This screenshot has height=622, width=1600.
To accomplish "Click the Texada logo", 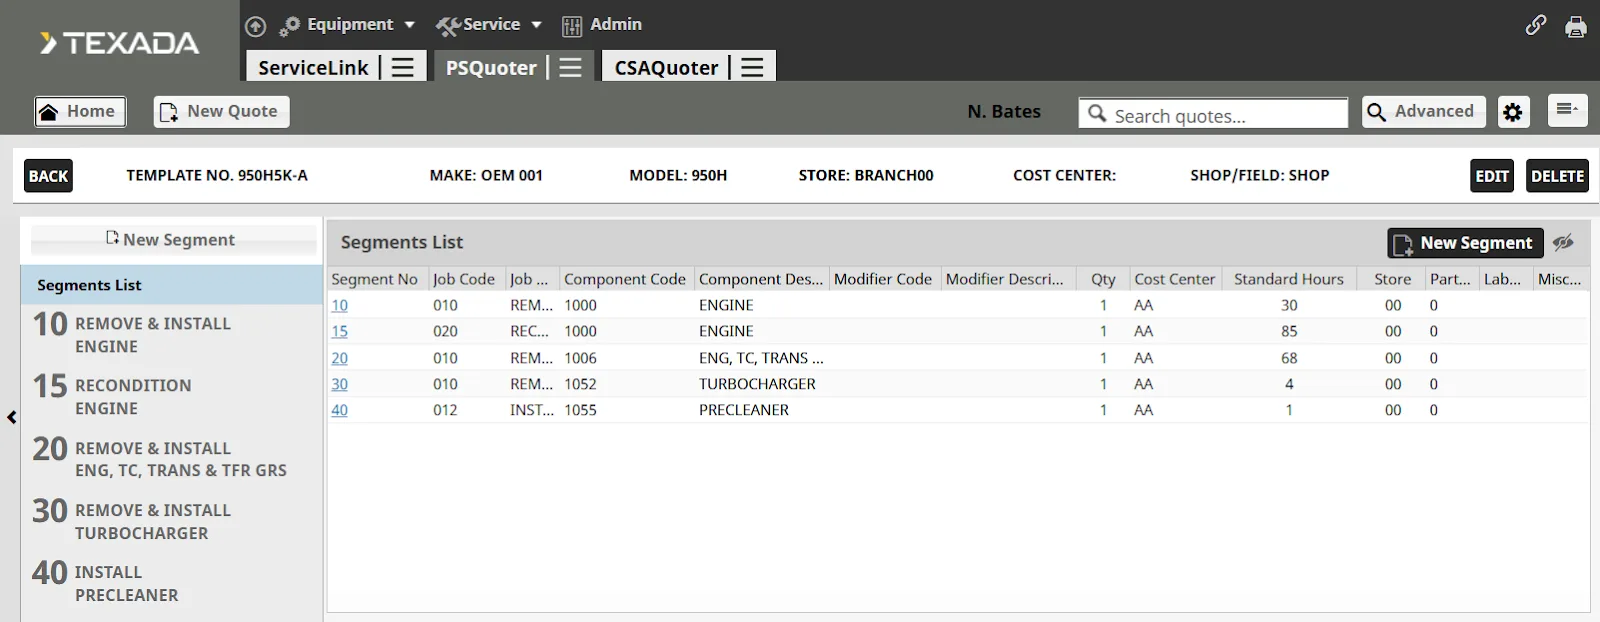I will pyautogui.click(x=119, y=43).
